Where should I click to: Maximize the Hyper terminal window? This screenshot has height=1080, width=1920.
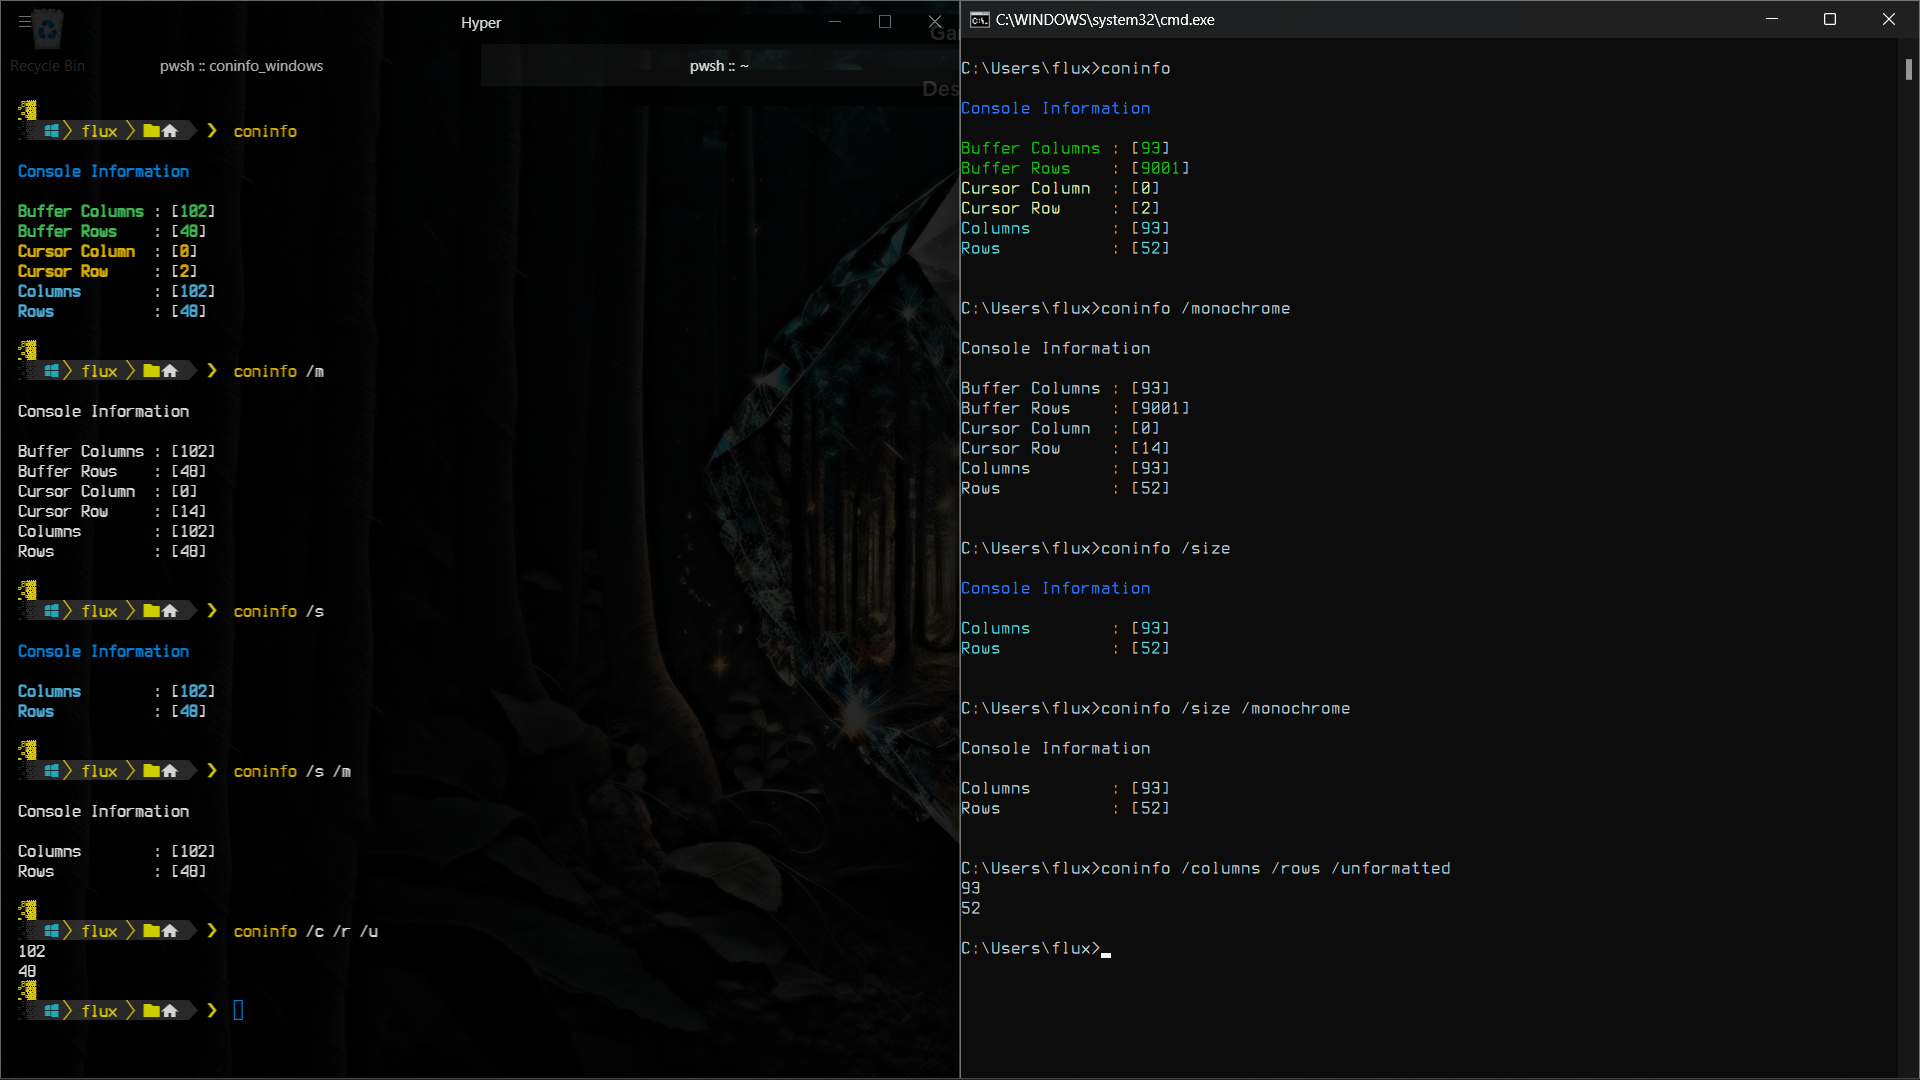click(x=884, y=21)
